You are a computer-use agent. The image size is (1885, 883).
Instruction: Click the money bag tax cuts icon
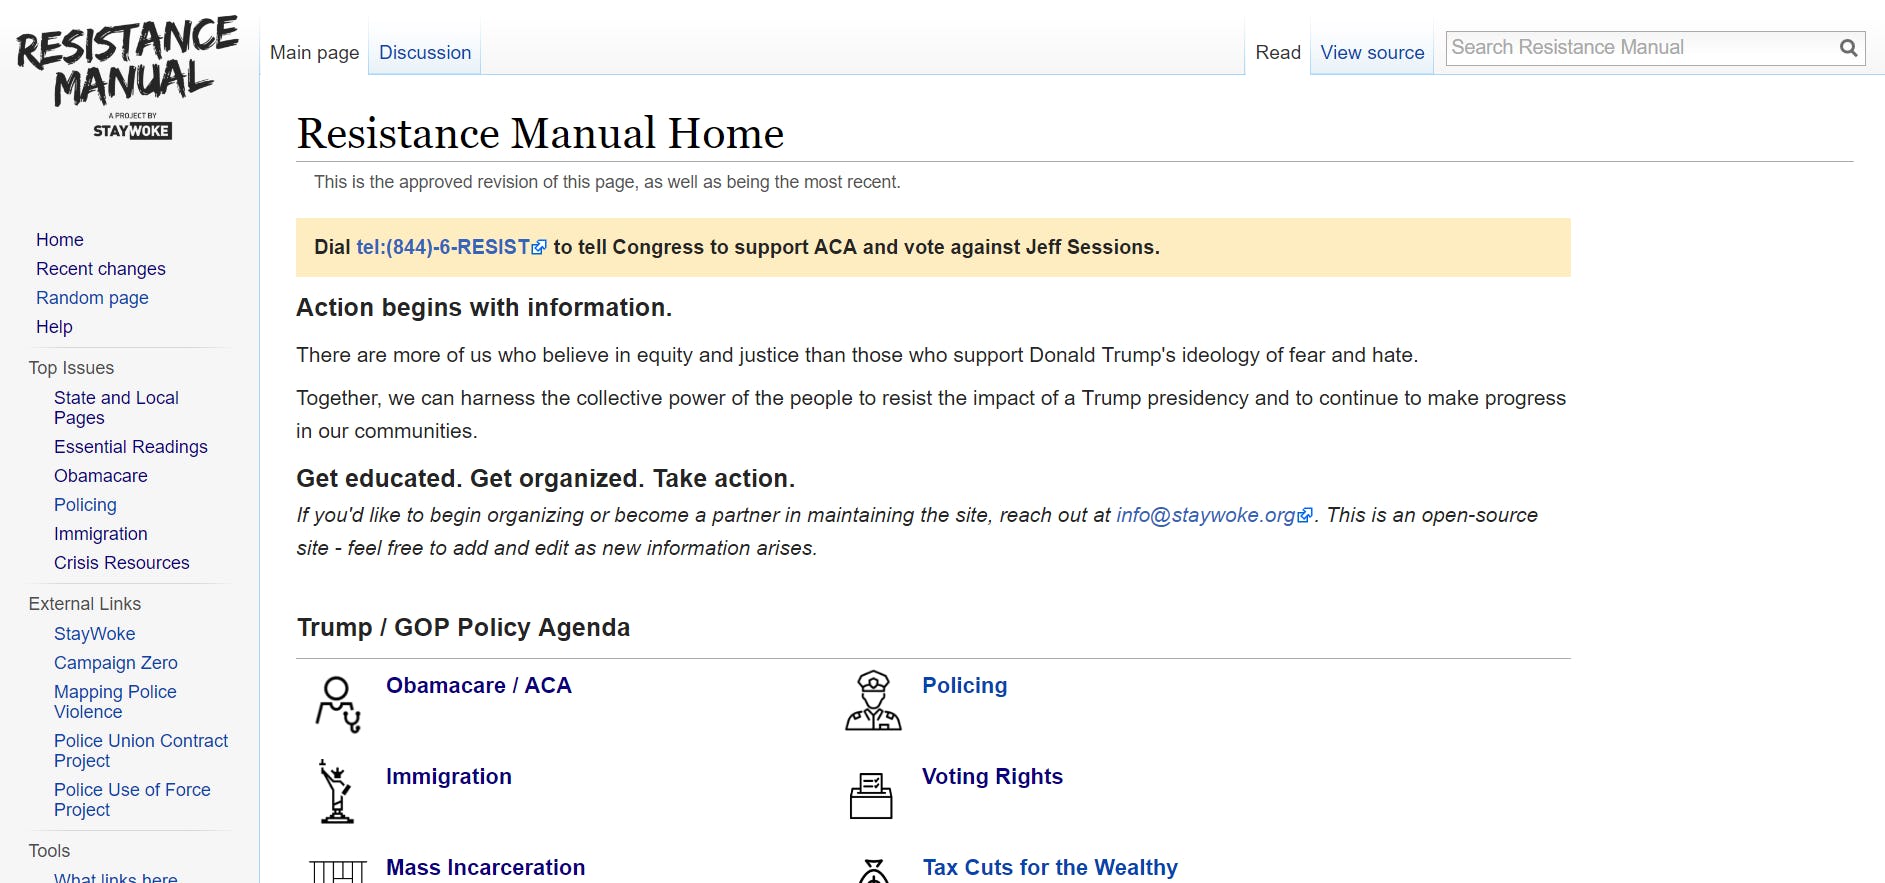tap(873, 871)
